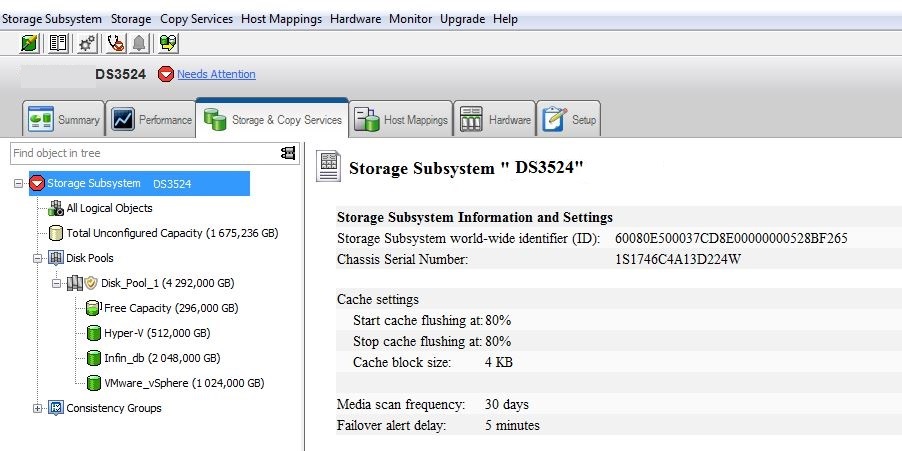Click the gears settings toolbar icon
This screenshot has height=451, width=902.
pyautogui.click(x=87, y=43)
